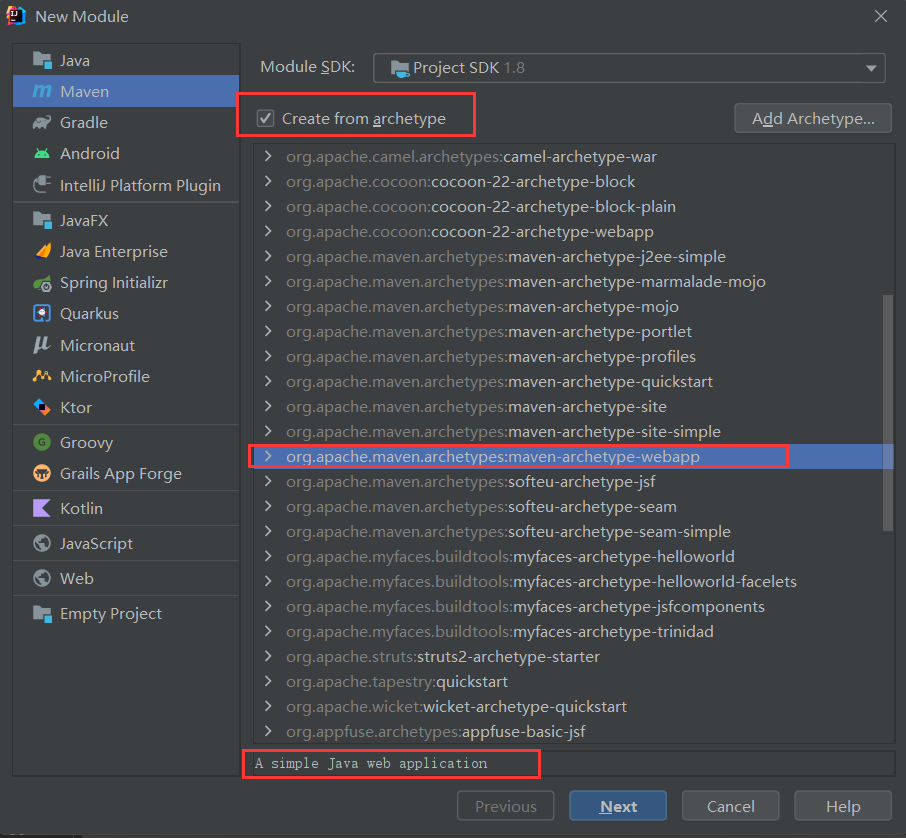Choose Java Enterprise in the list

(126, 251)
